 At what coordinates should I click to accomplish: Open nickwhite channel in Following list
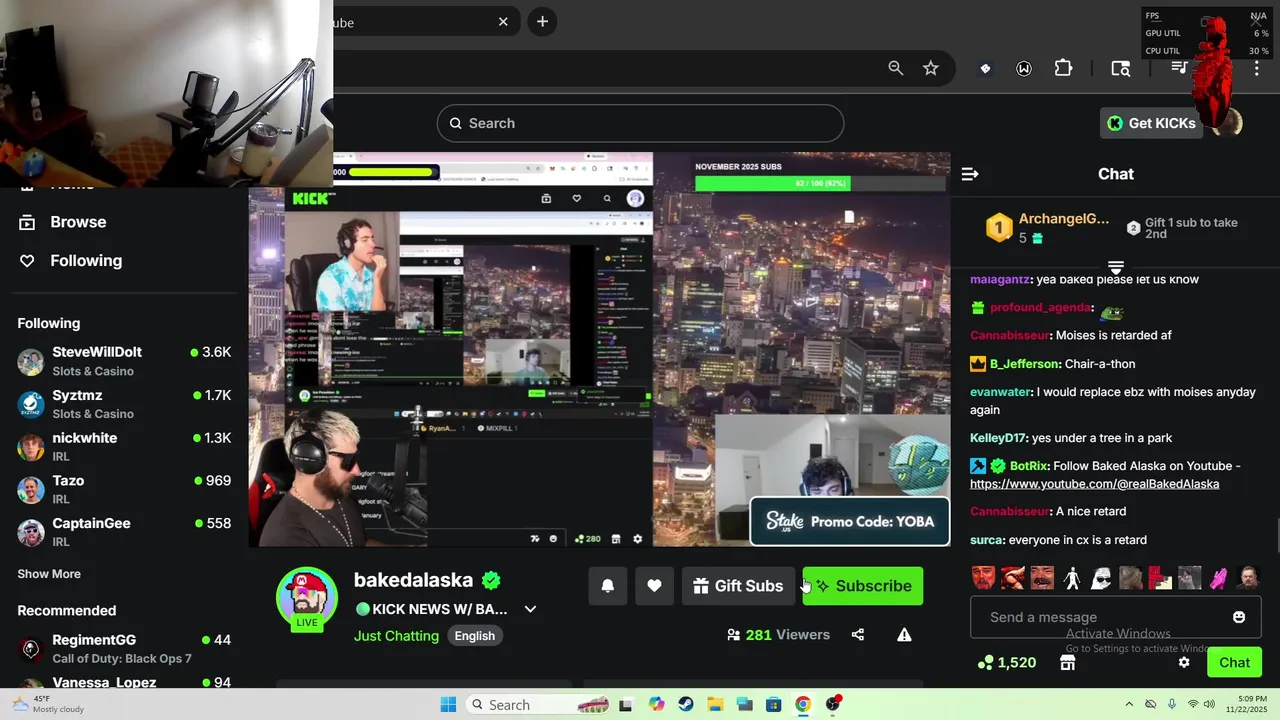point(124,447)
